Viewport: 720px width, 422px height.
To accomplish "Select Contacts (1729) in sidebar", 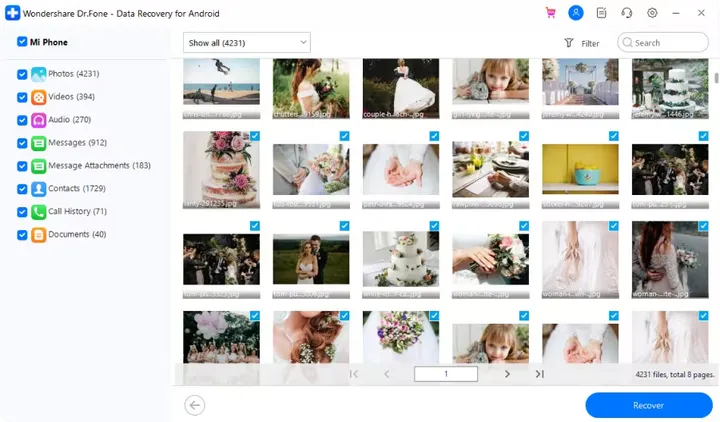I will point(77,189).
